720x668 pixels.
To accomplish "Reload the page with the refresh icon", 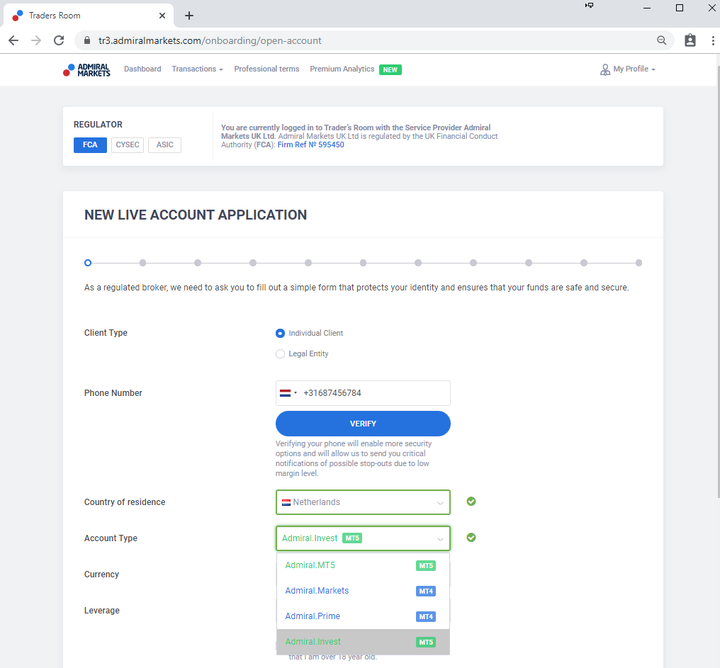I will click(x=59, y=40).
